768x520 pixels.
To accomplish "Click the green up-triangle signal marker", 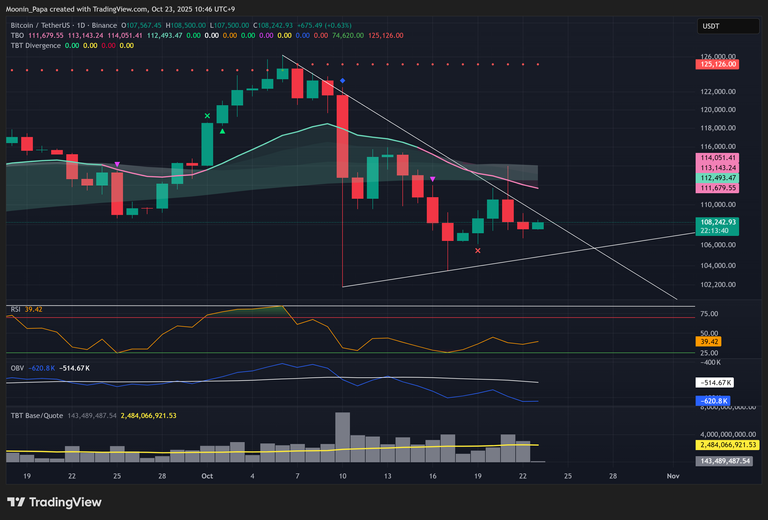I will 222,131.
